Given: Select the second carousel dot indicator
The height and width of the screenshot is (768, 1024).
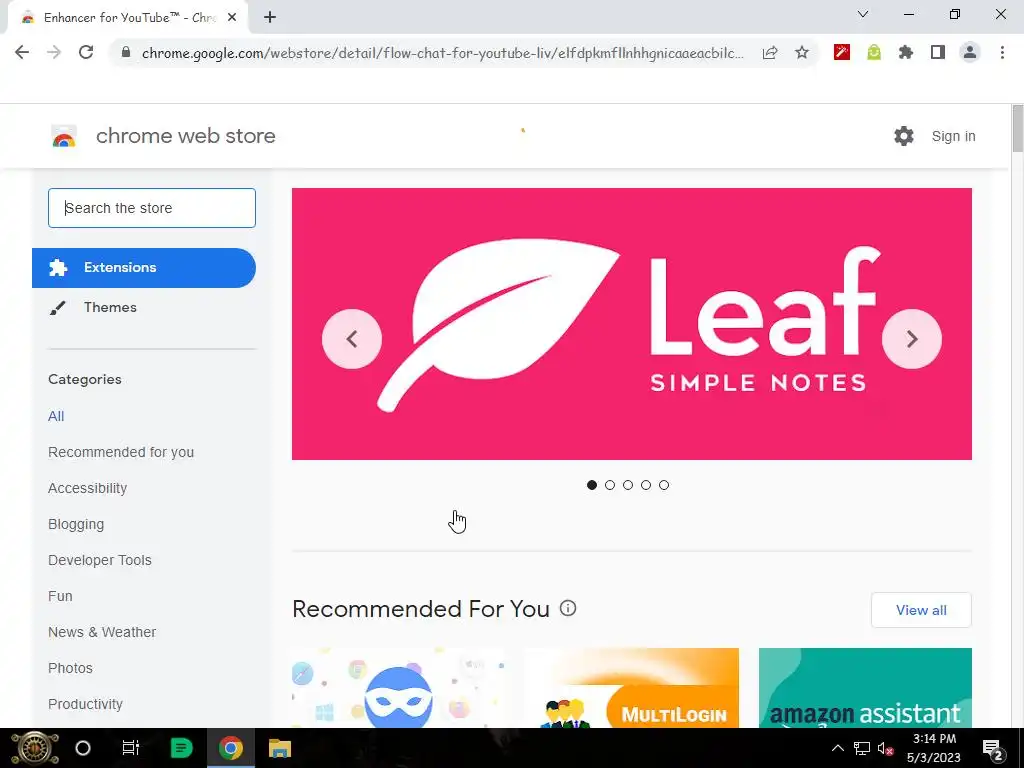Looking at the screenshot, I should pos(610,485).
